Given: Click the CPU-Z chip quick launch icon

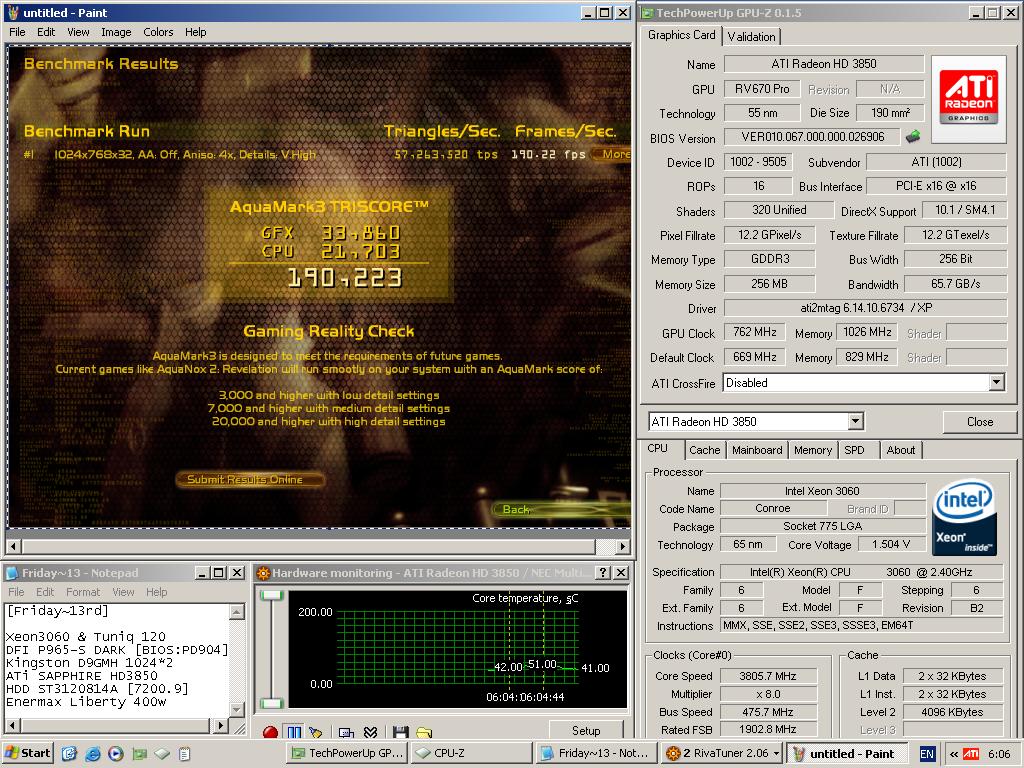Looking at the screenshot, I should 162,753.
